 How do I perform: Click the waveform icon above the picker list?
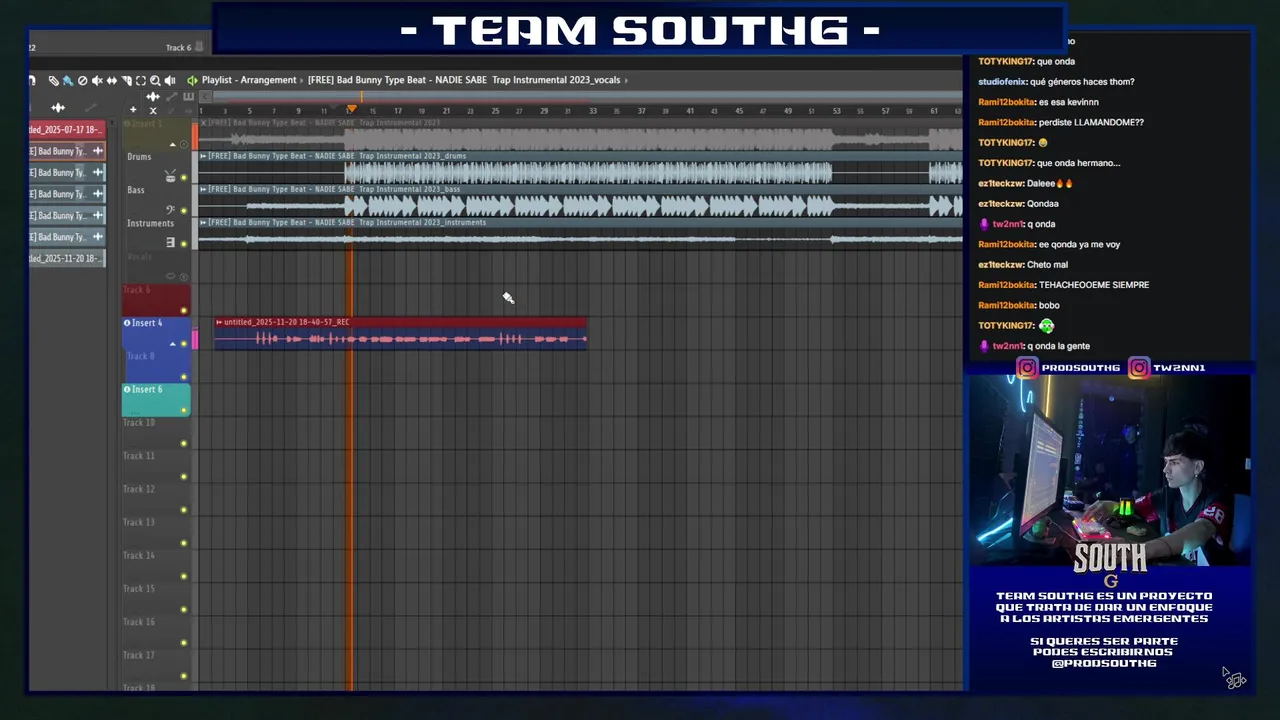click(58, 108)
